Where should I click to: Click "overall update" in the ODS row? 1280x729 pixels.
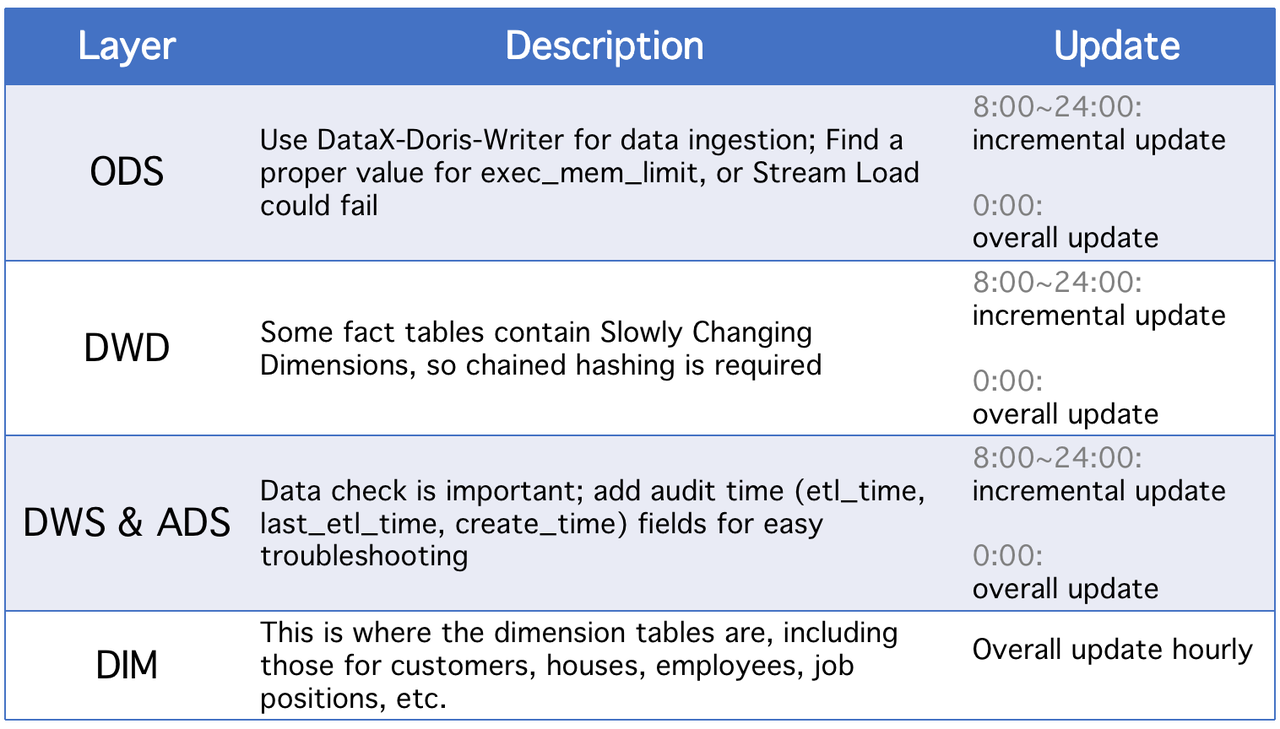(x=1065, y=238)
